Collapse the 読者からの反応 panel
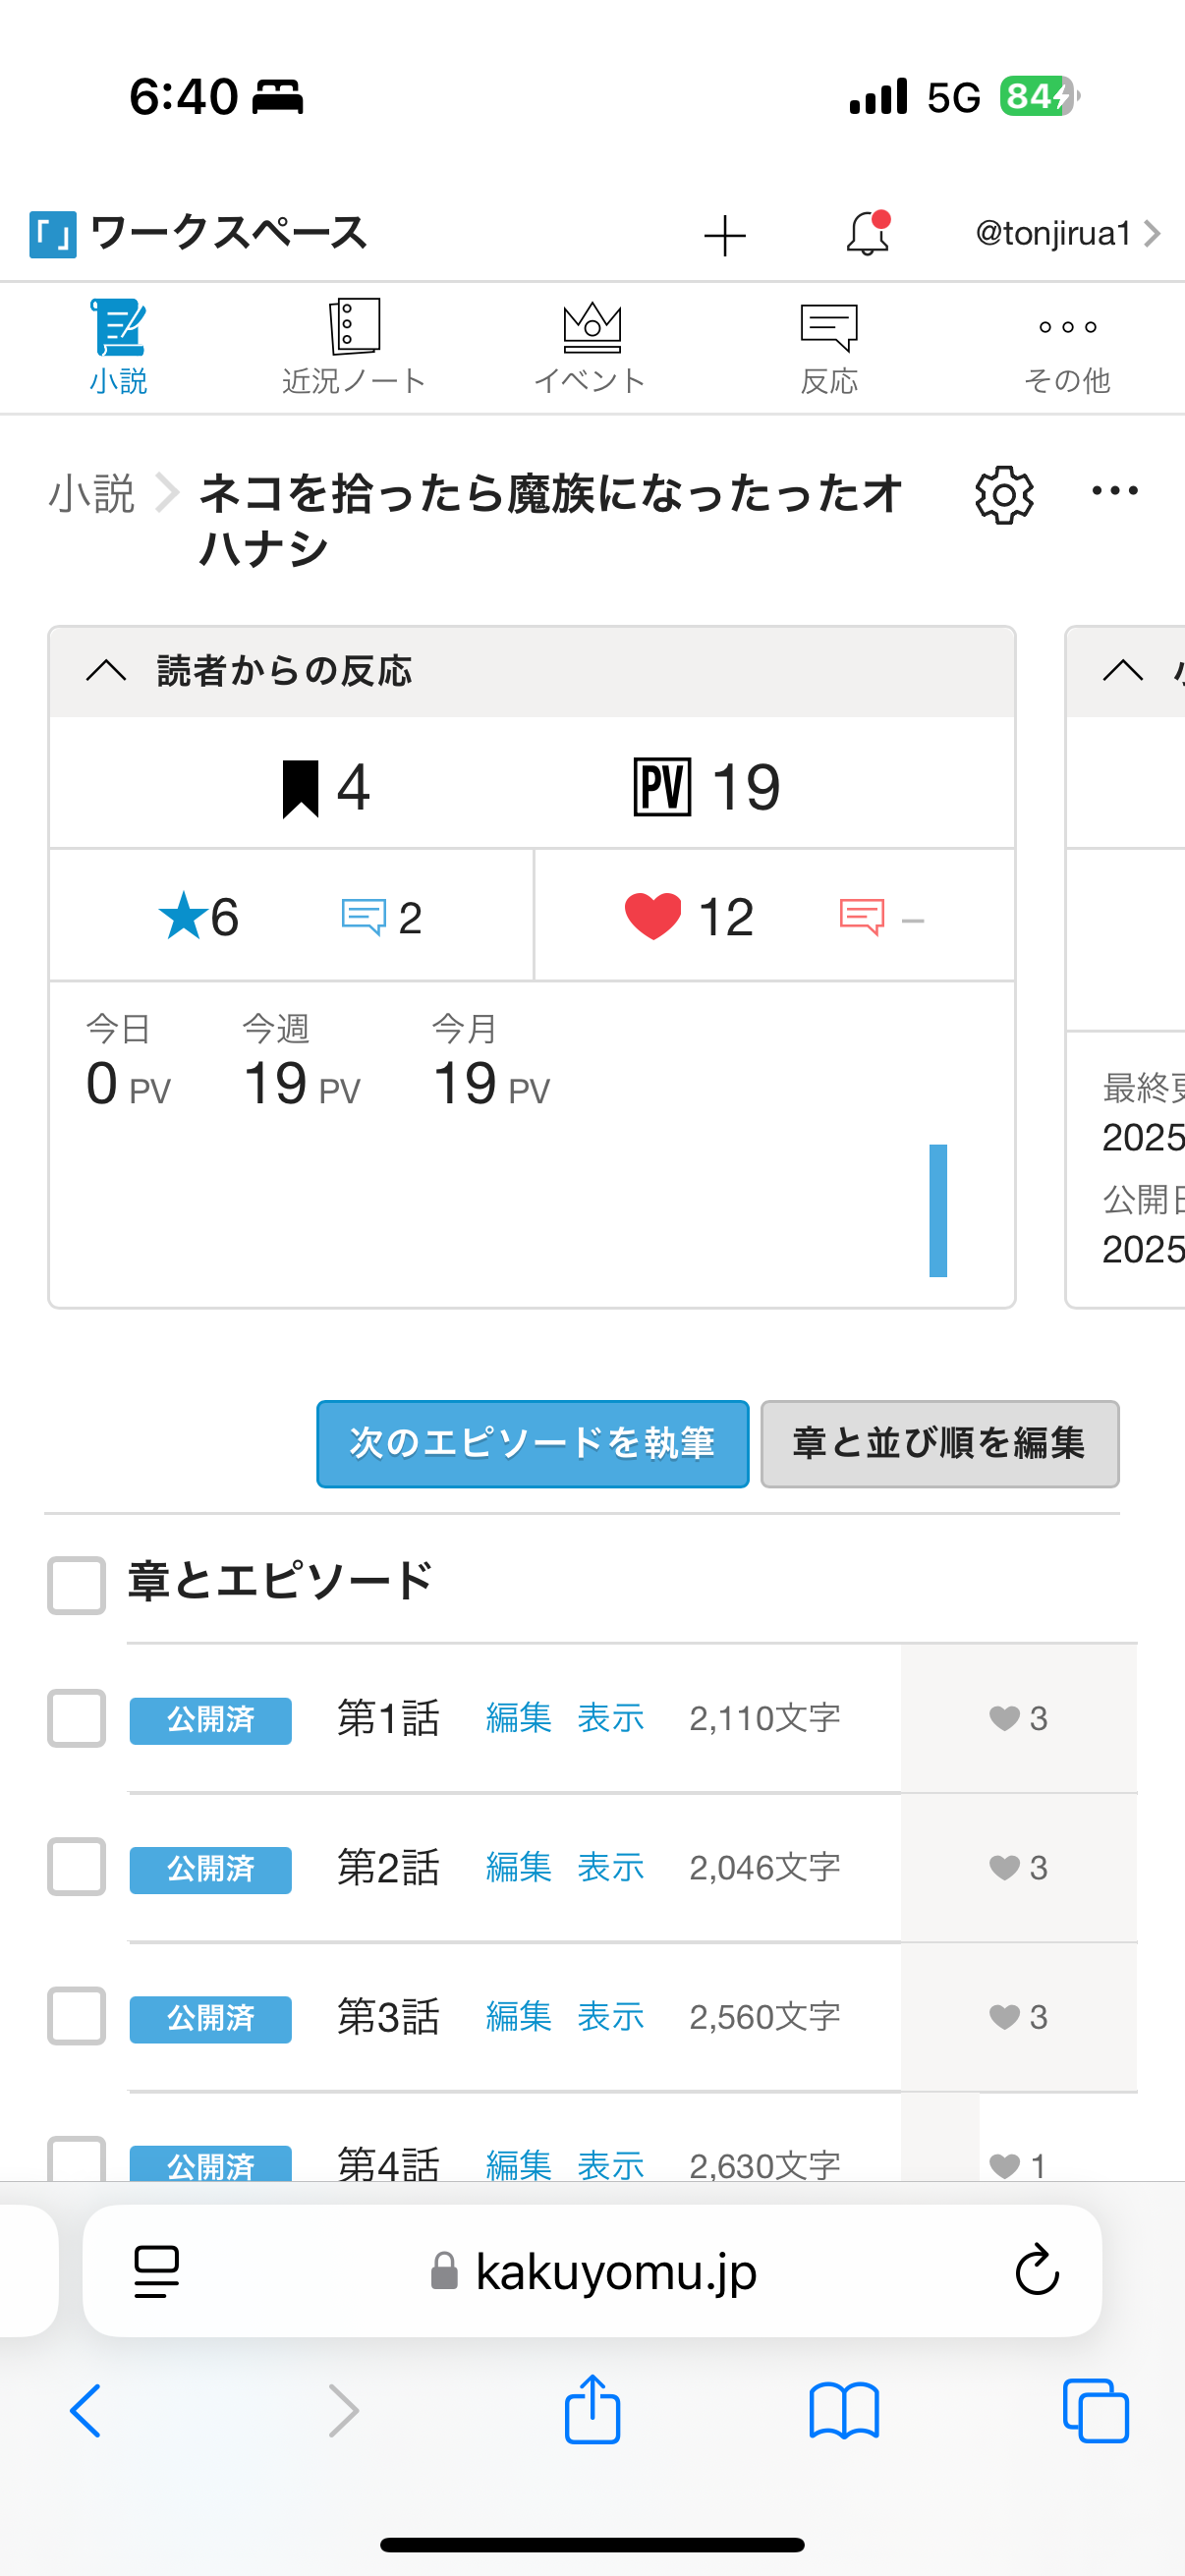1185x2576 pixels. point(107,671)
